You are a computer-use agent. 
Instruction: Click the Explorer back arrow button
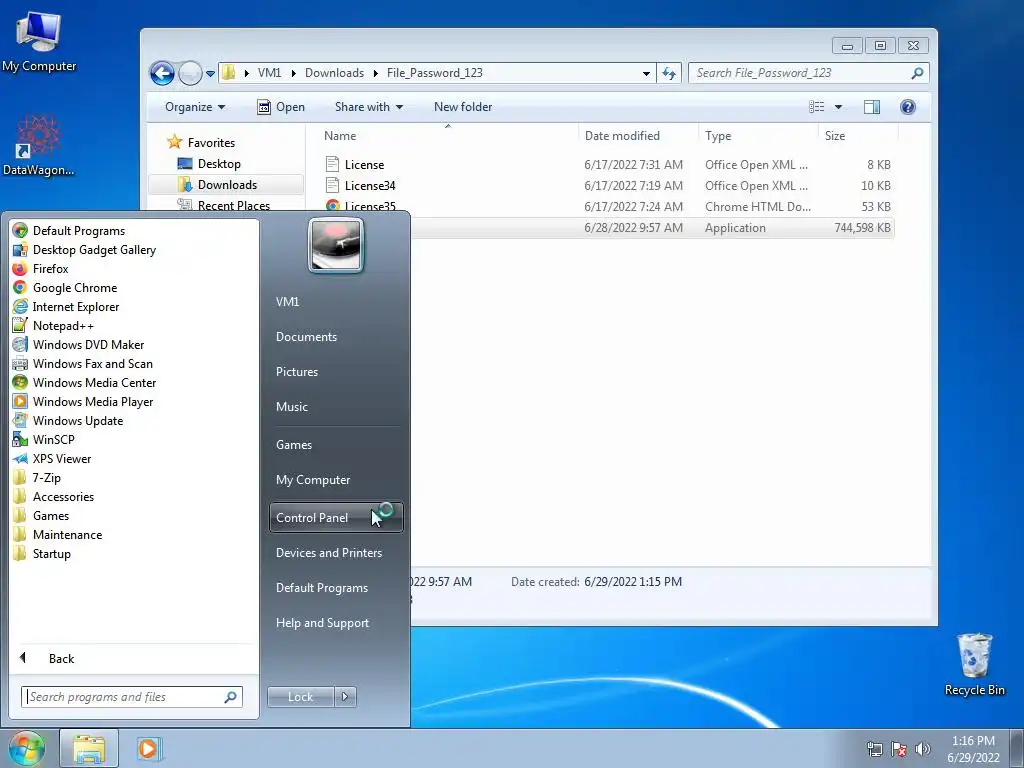point(162,73)
